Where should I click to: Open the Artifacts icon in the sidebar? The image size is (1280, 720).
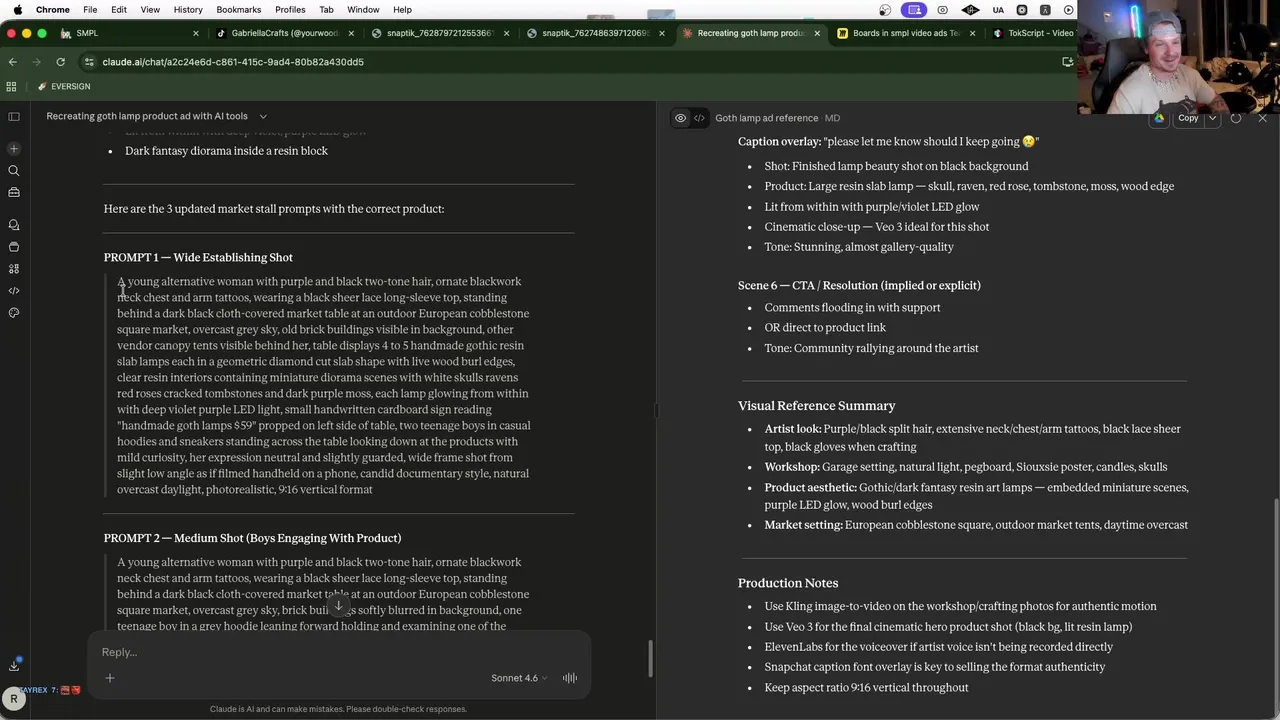click(x=14, y=269)
